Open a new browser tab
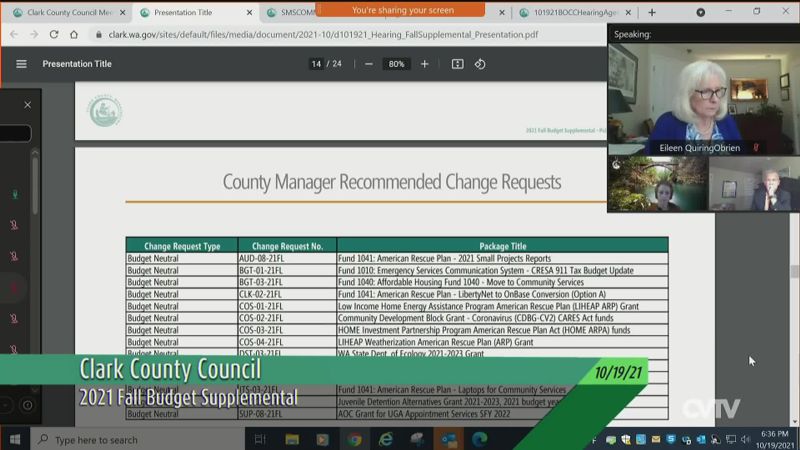Image resolution: width=800 pixels, height=450 pixels. click(652, 12)
